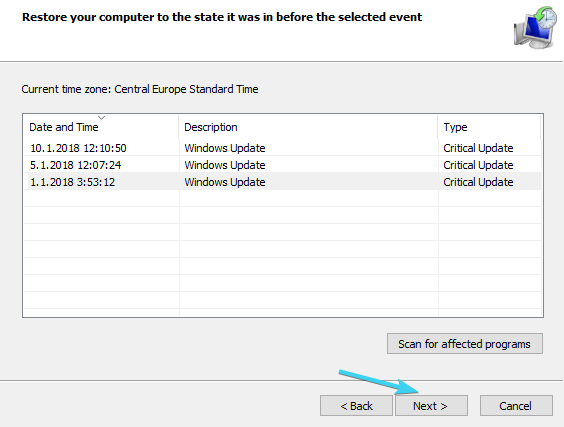Click the Current time zone label text
This screenshot has height=427, width=564.
point(140,89)
